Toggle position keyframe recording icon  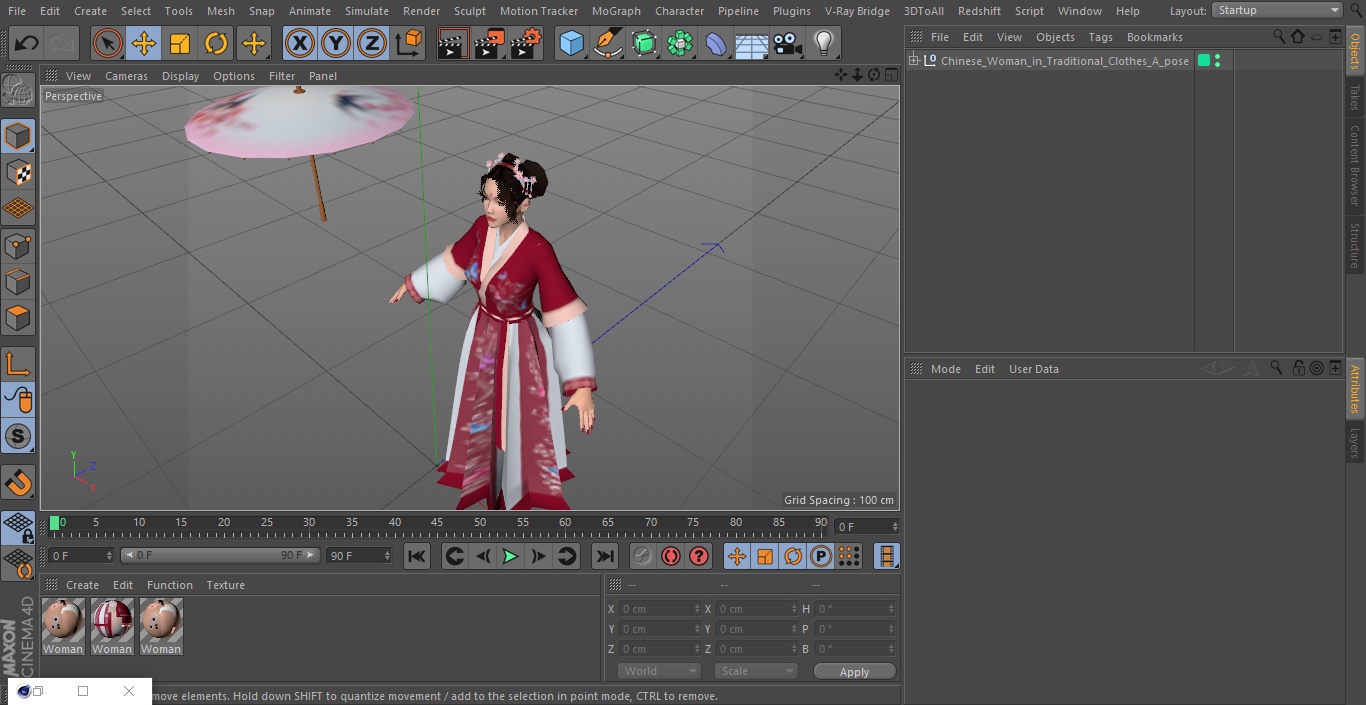tap(737, 556)
